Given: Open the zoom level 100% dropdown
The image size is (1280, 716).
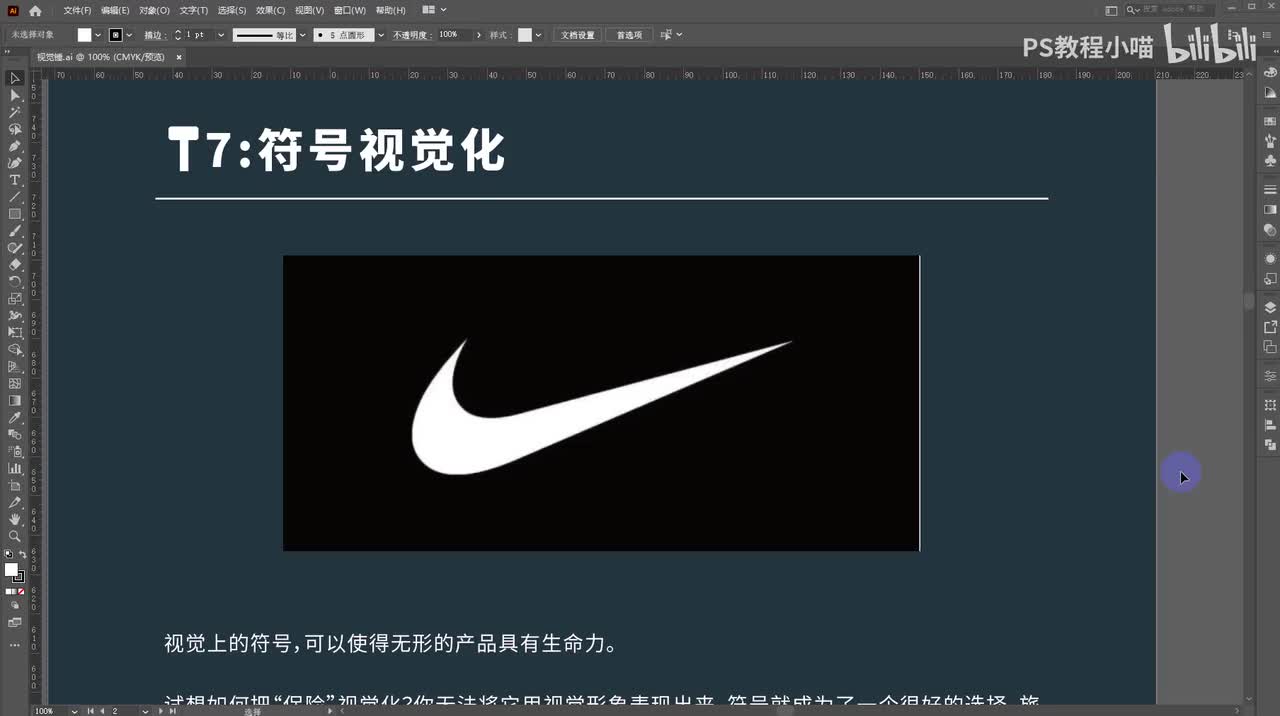Looking at the screenshot, I should tap(73, 711).
